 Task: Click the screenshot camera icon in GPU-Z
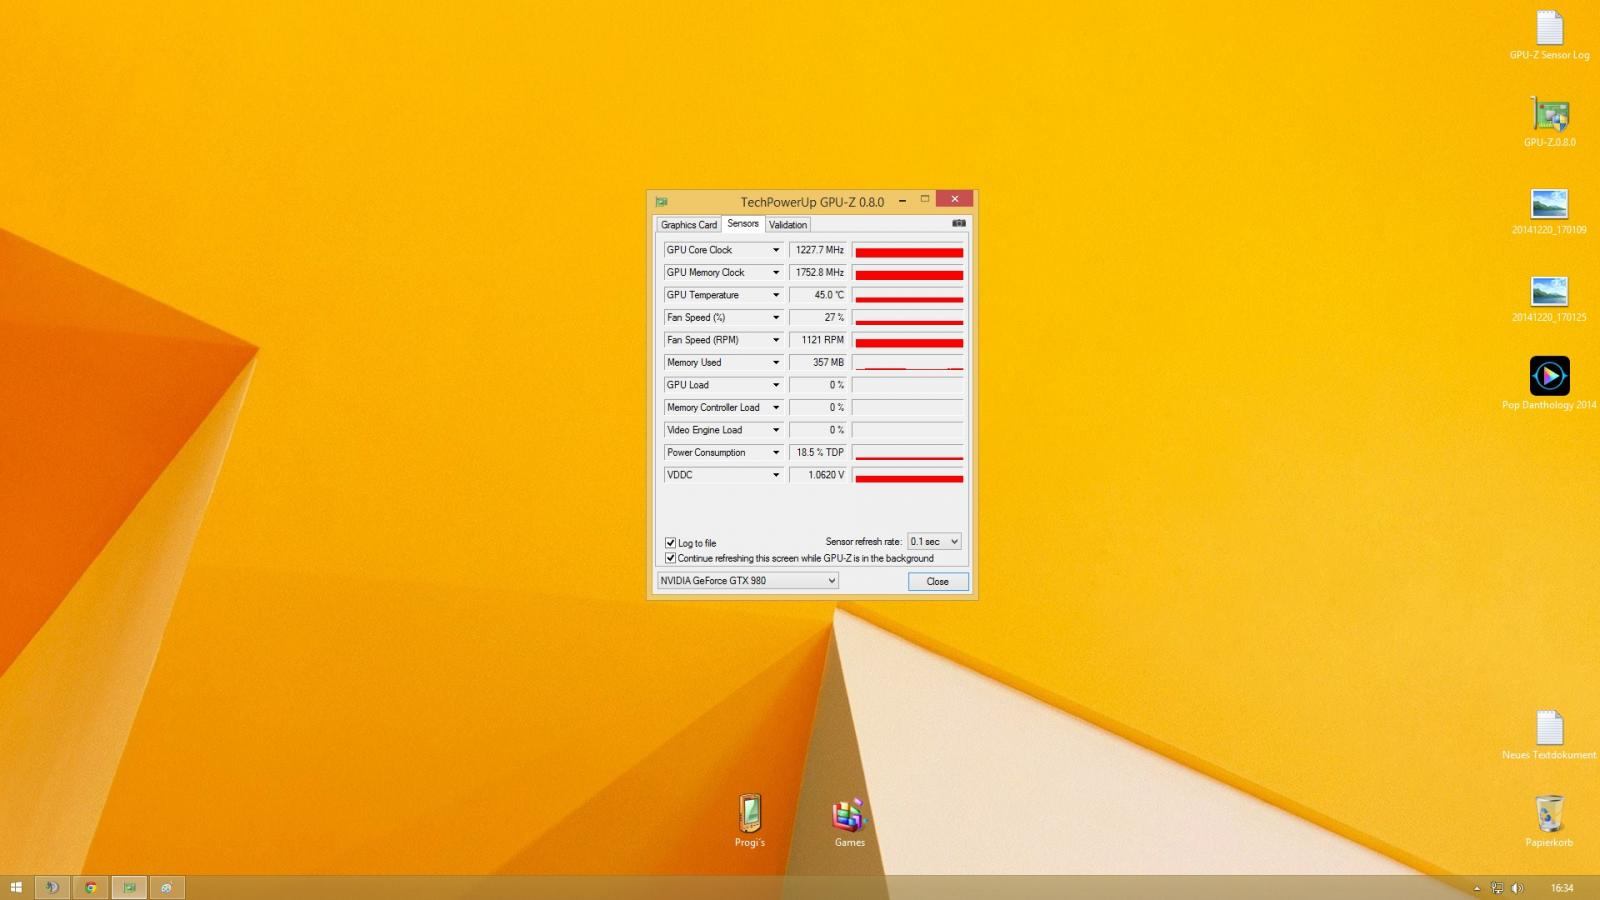[958, 223]
